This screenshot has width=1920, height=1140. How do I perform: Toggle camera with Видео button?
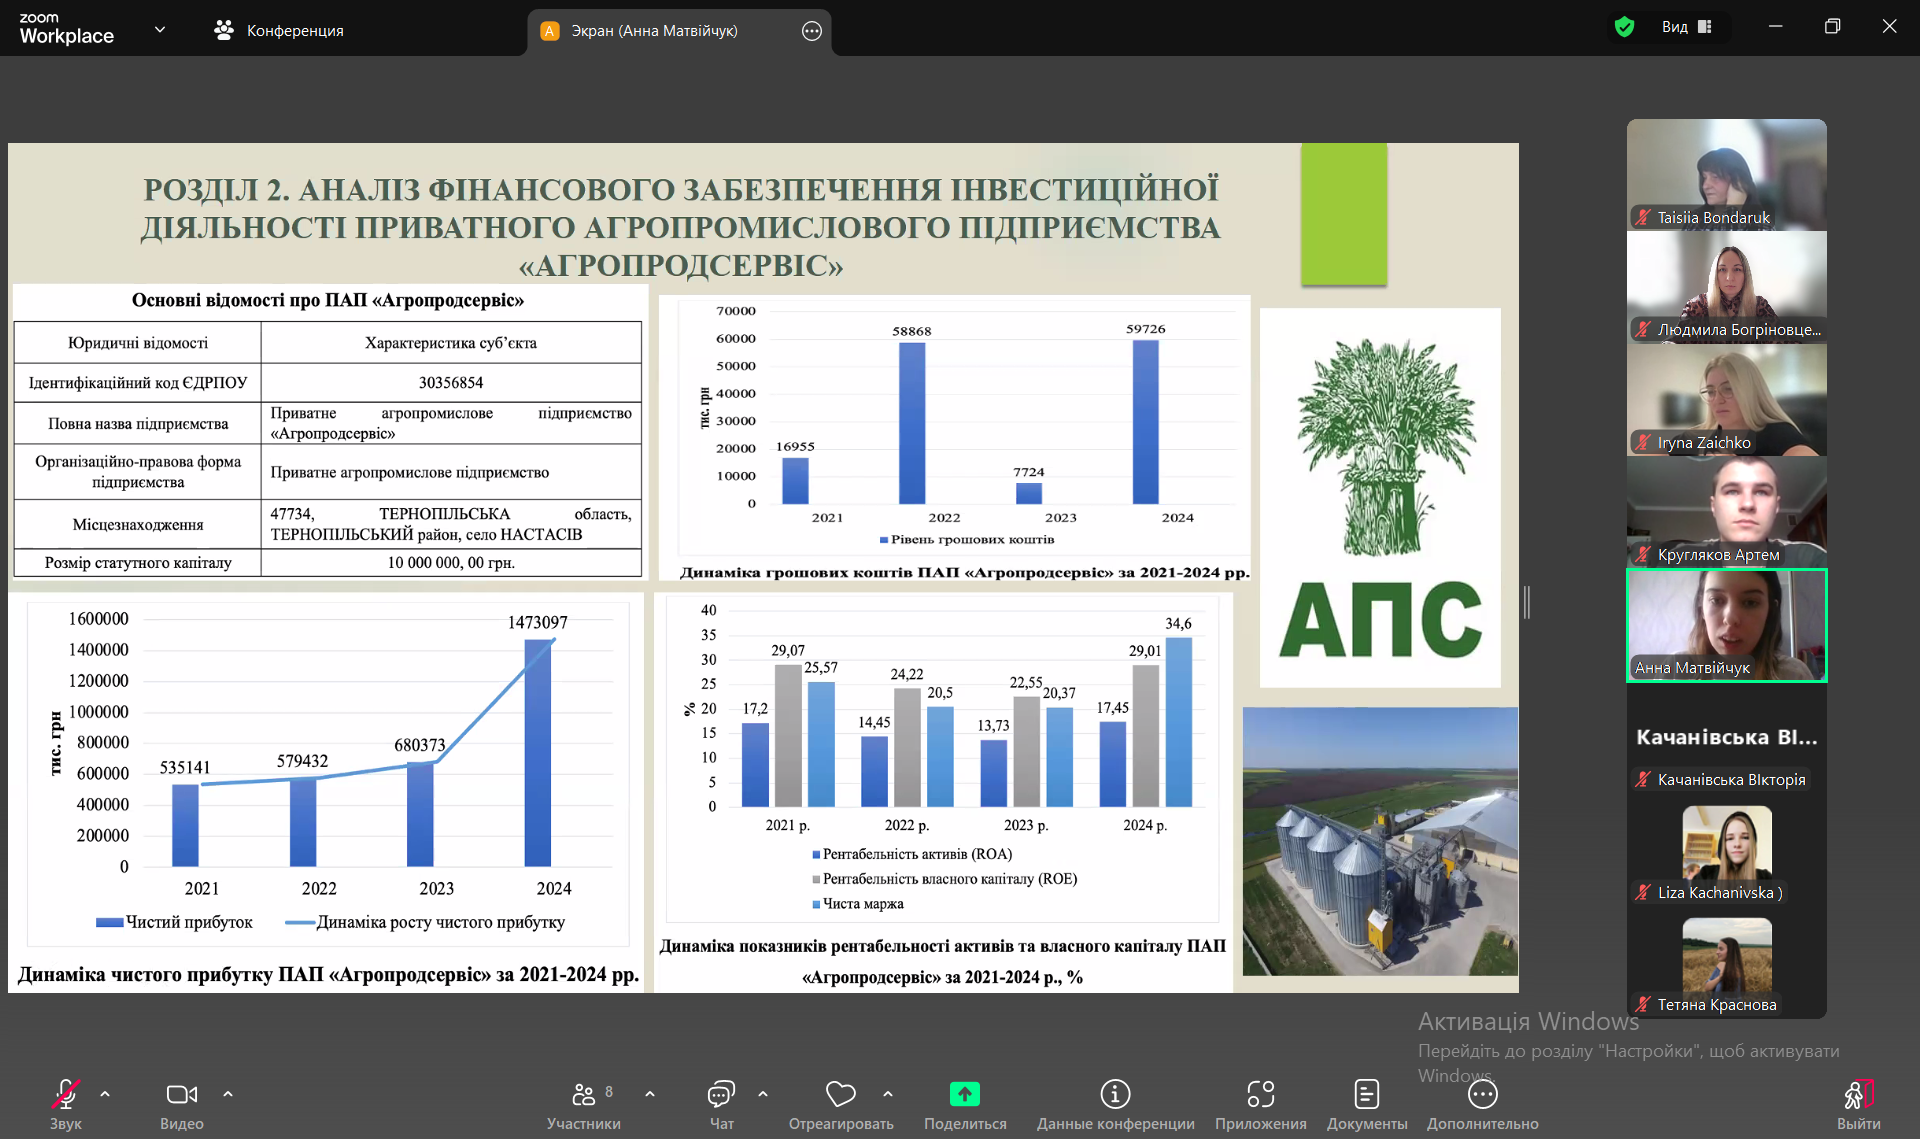[x=181, y=1095]
